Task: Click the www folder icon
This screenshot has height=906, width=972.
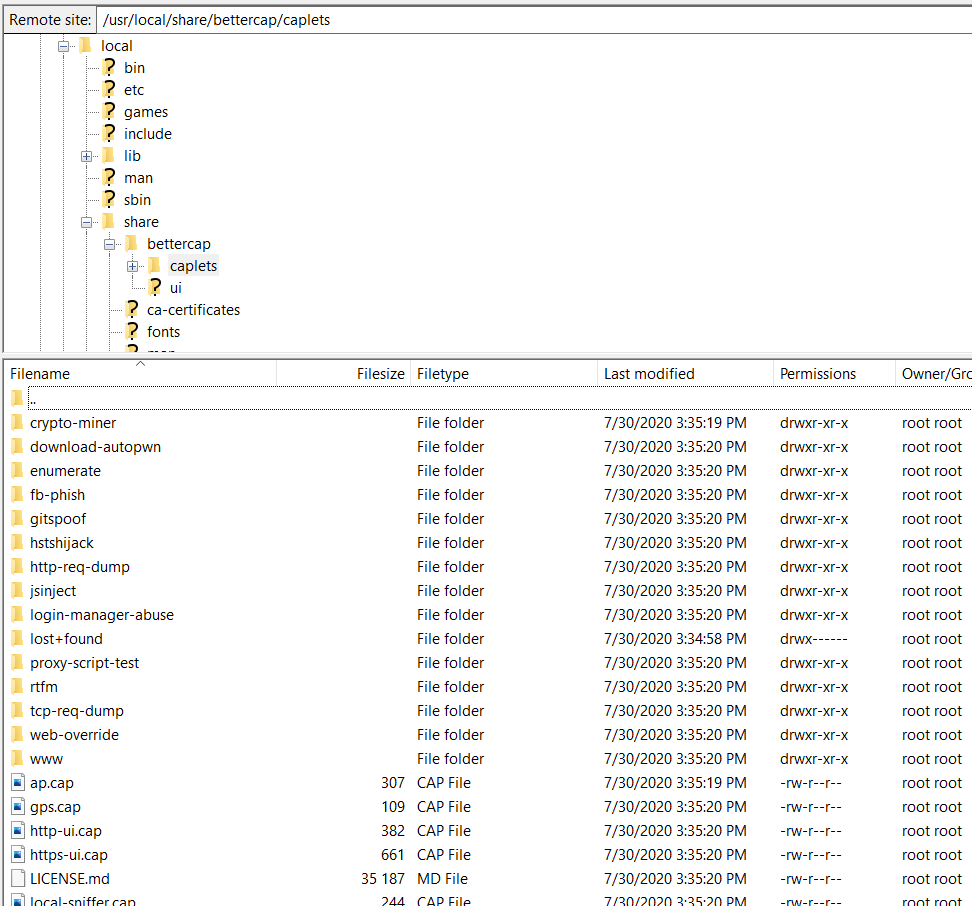Action: pyautogui.click(x=17, y=759)
